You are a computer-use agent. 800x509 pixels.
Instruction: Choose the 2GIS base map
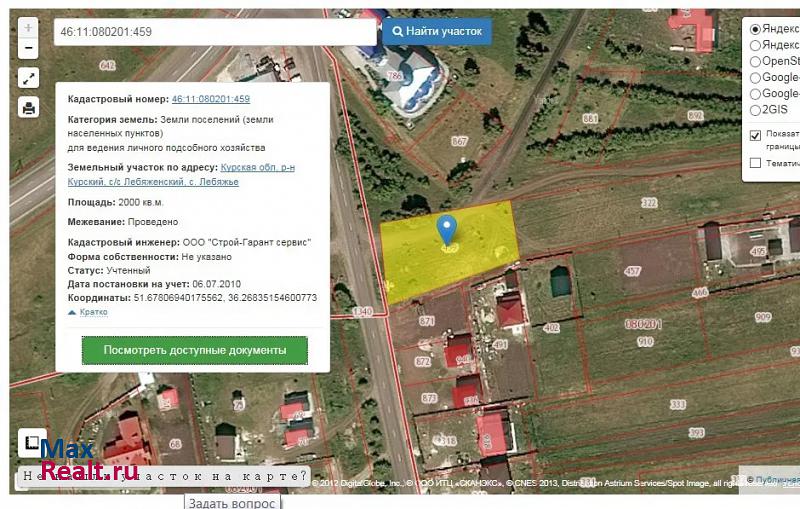756,110
